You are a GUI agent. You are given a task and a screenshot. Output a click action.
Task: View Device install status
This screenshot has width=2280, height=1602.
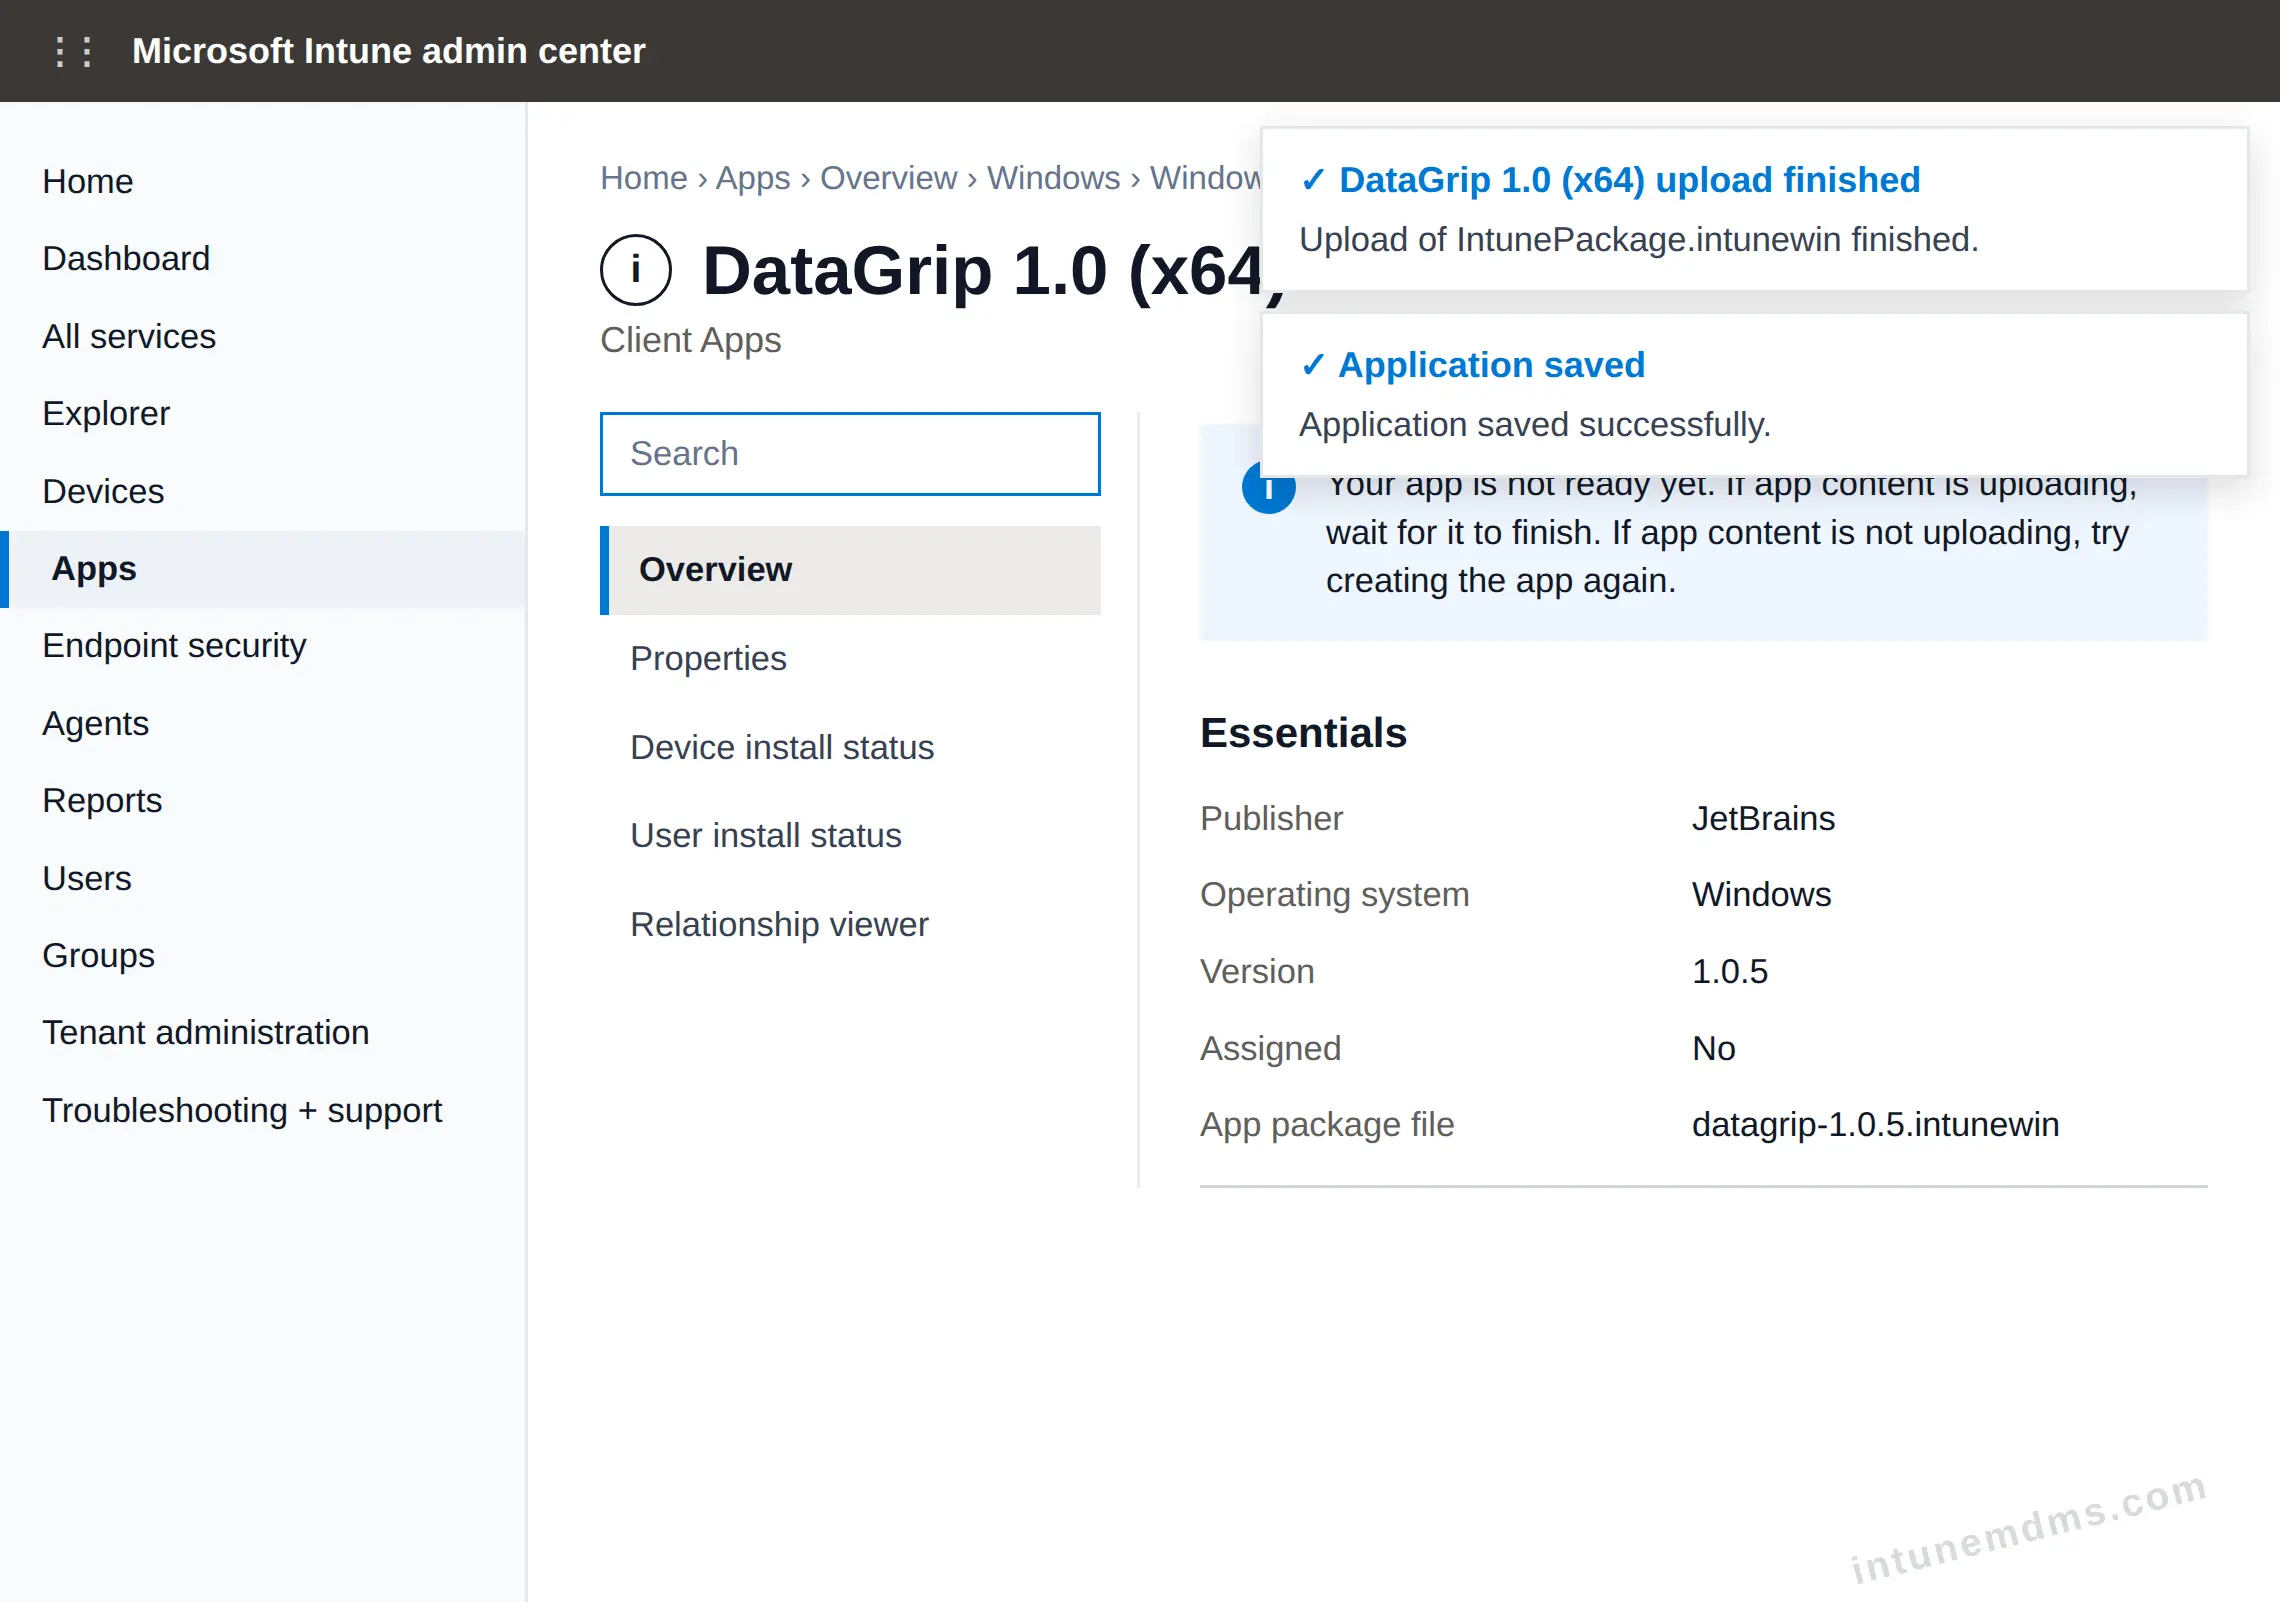tap(850, 747)
